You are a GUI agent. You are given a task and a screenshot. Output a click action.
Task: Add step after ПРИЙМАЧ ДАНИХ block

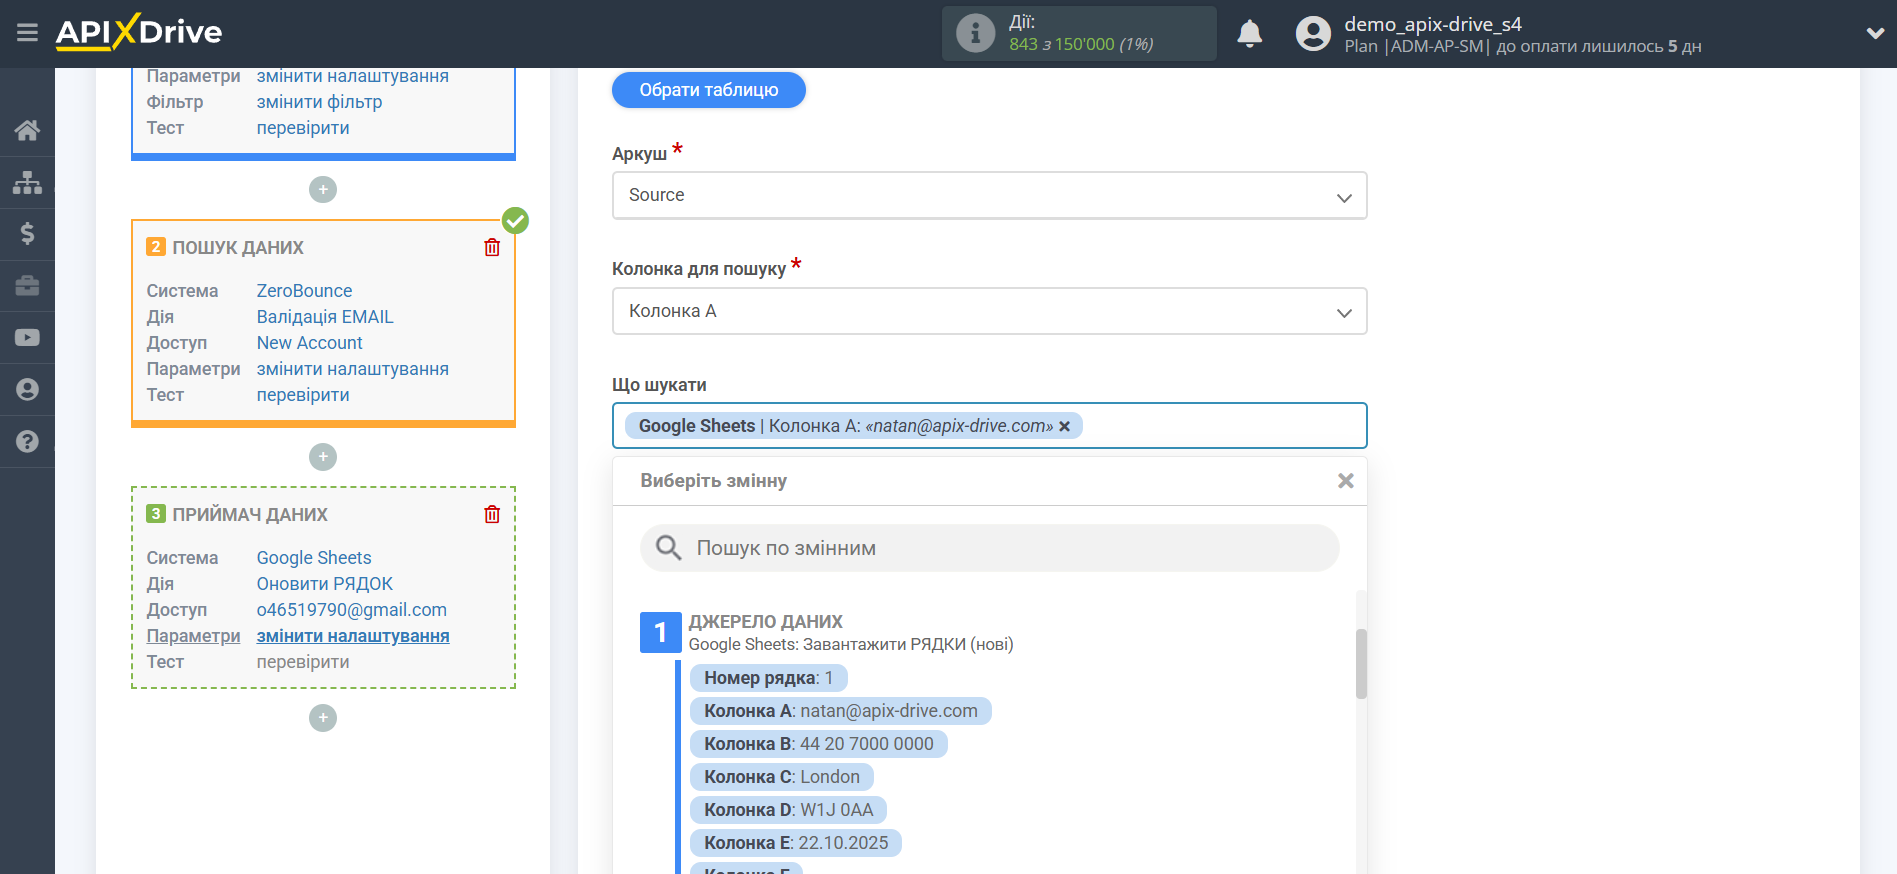(323, 718)
